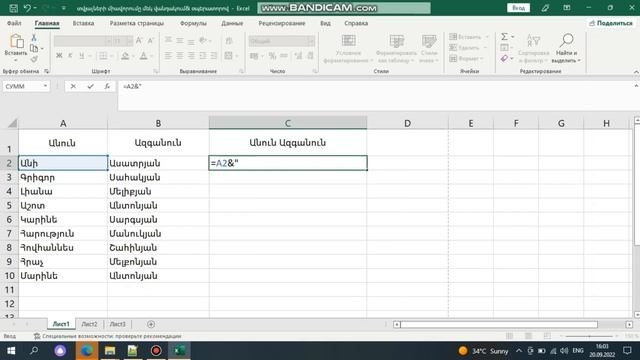Click the Format Painter brush icon
640x360 pixels.
[34, 59]
